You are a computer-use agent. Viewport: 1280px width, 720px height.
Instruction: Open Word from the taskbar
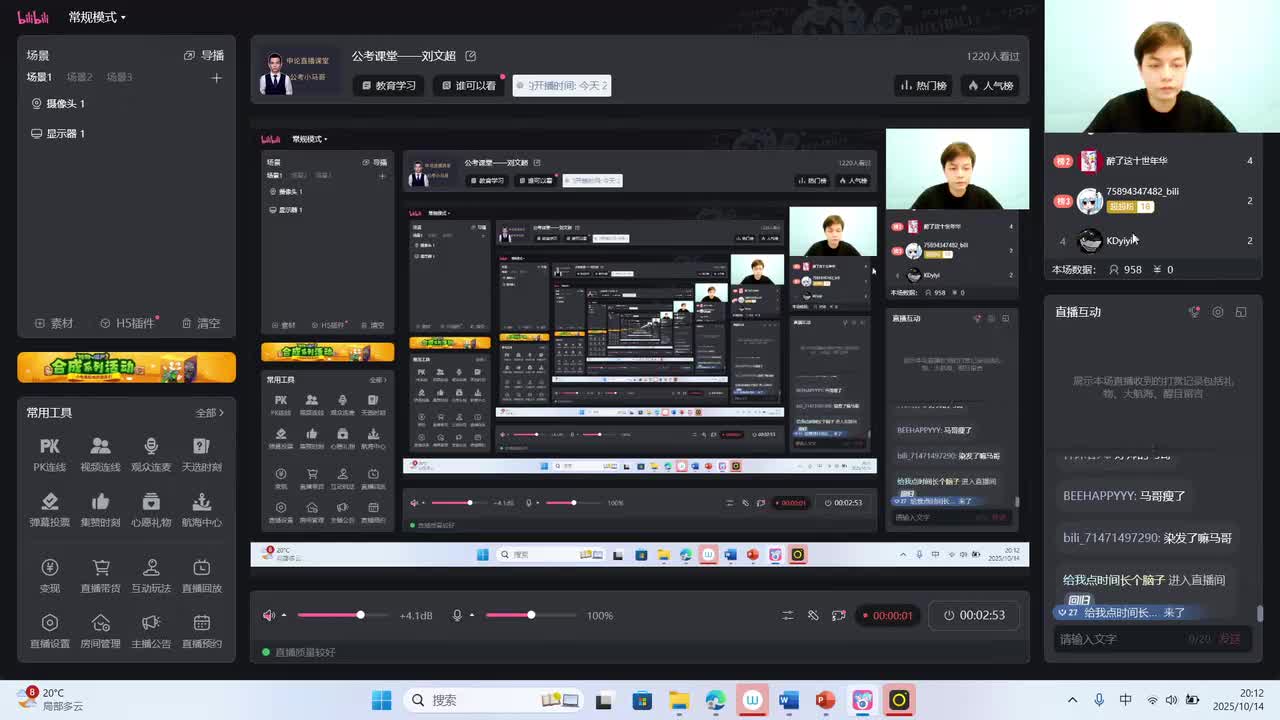click(788, 700)
